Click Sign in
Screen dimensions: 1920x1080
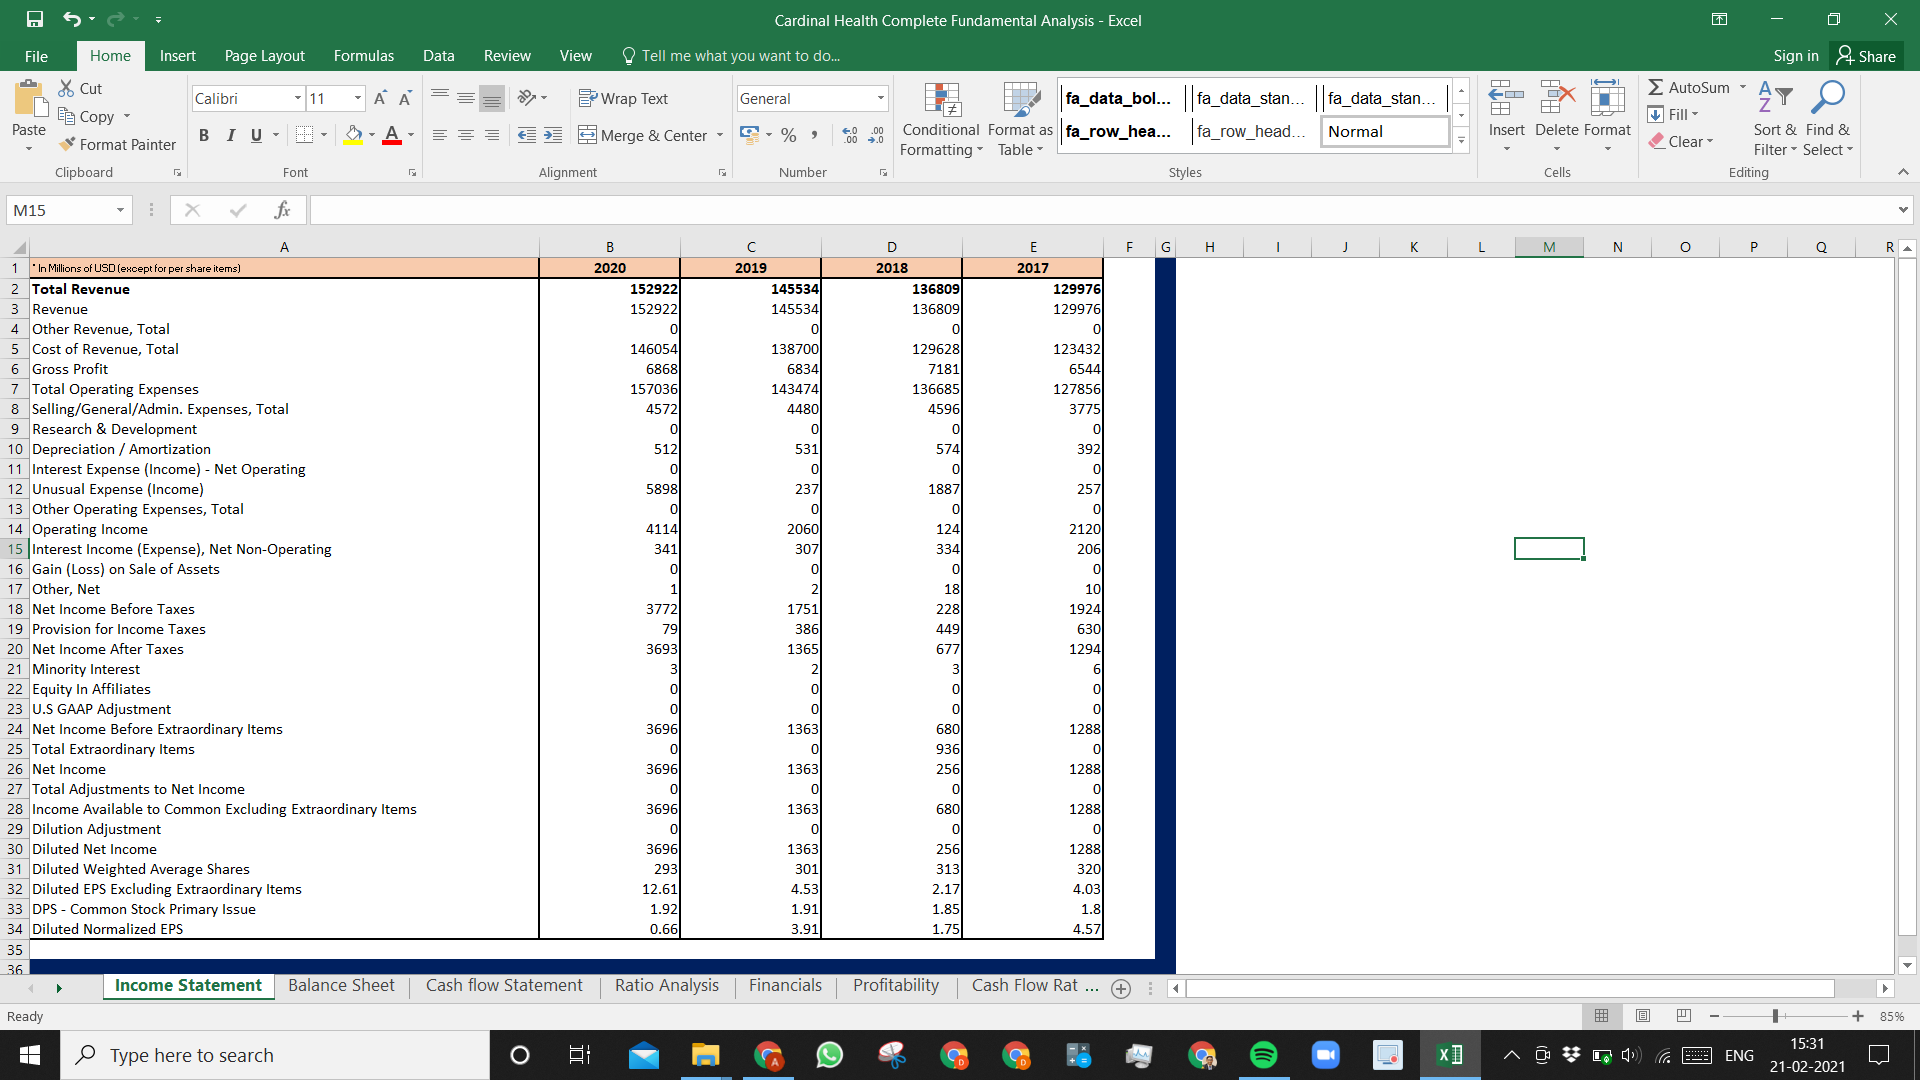click(1796, 56)
